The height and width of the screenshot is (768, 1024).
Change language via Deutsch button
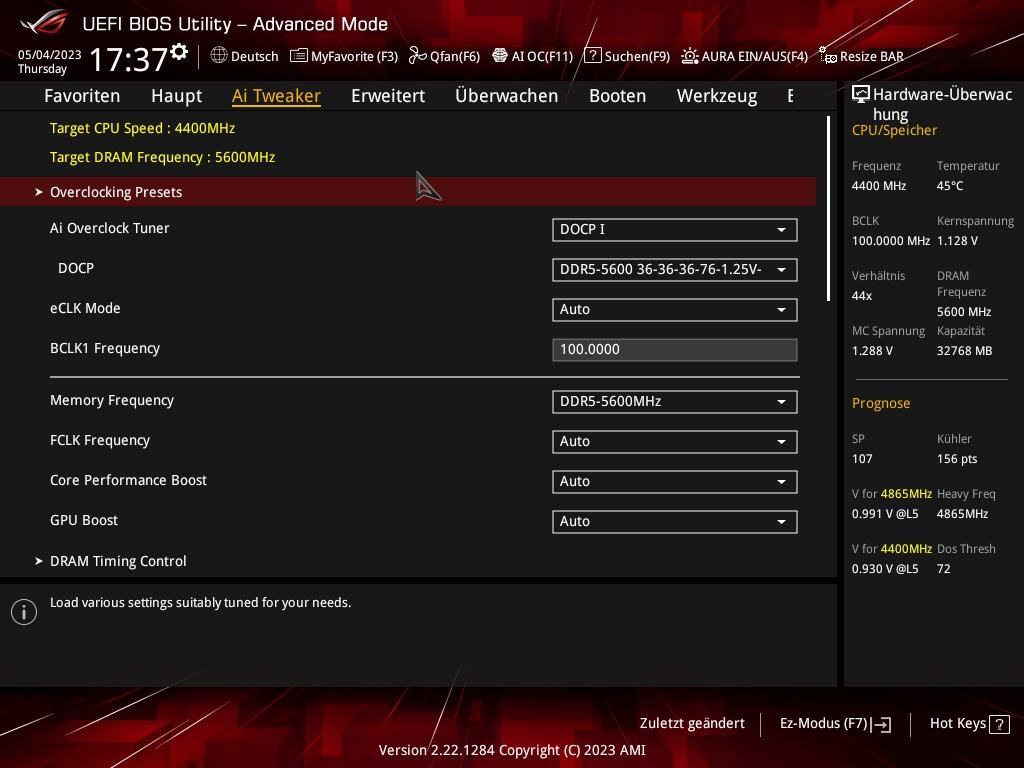pyautogui.click(x=245, y=56)
